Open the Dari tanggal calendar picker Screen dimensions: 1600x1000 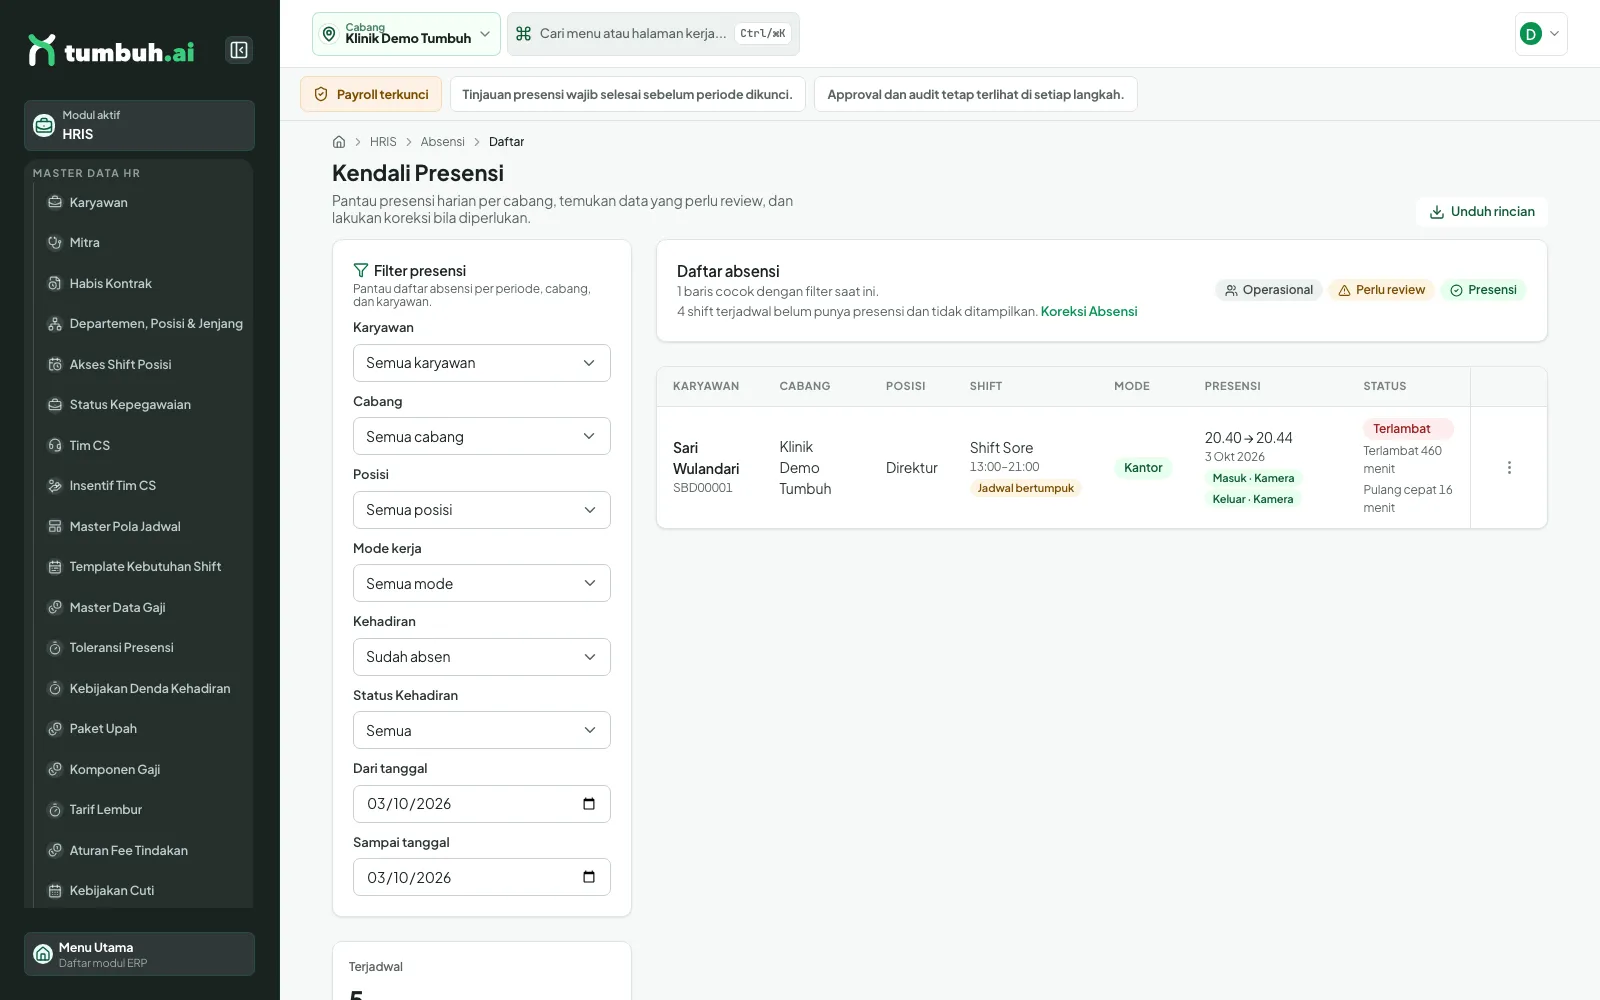point(589,804)
